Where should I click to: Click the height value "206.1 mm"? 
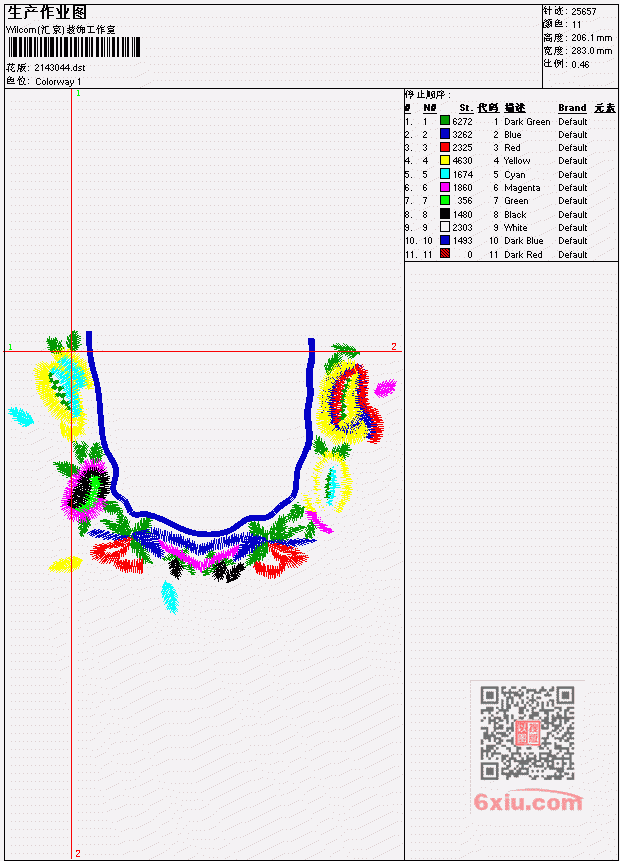[591, 38]
